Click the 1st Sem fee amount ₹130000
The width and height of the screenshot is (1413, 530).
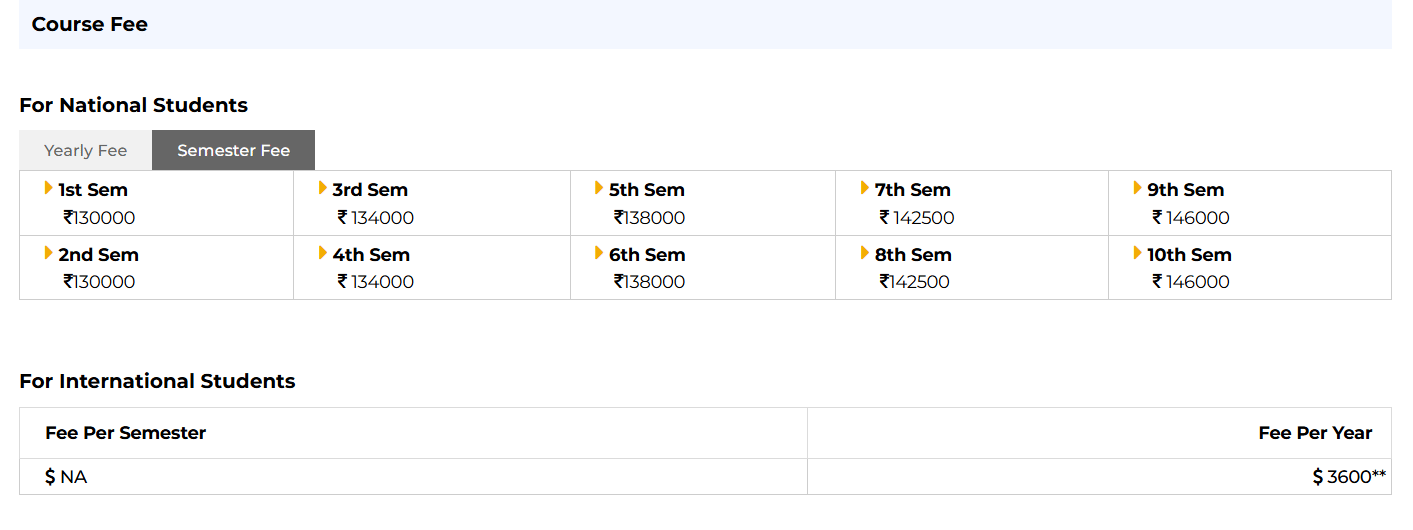(x=99, y=218)
